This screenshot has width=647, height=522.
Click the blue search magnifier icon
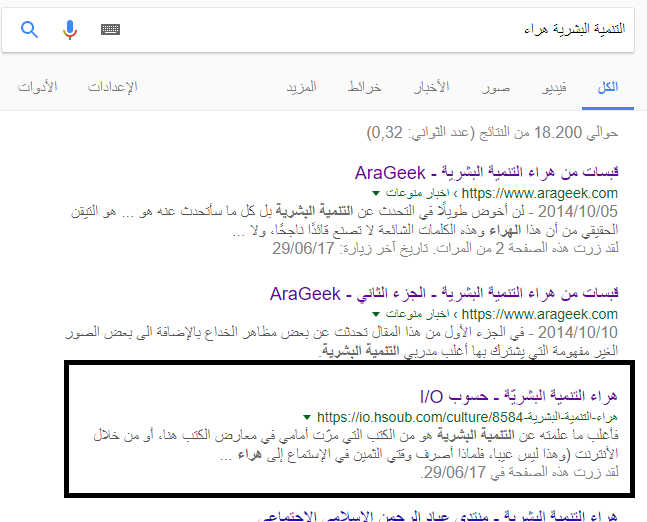(29, 29)
